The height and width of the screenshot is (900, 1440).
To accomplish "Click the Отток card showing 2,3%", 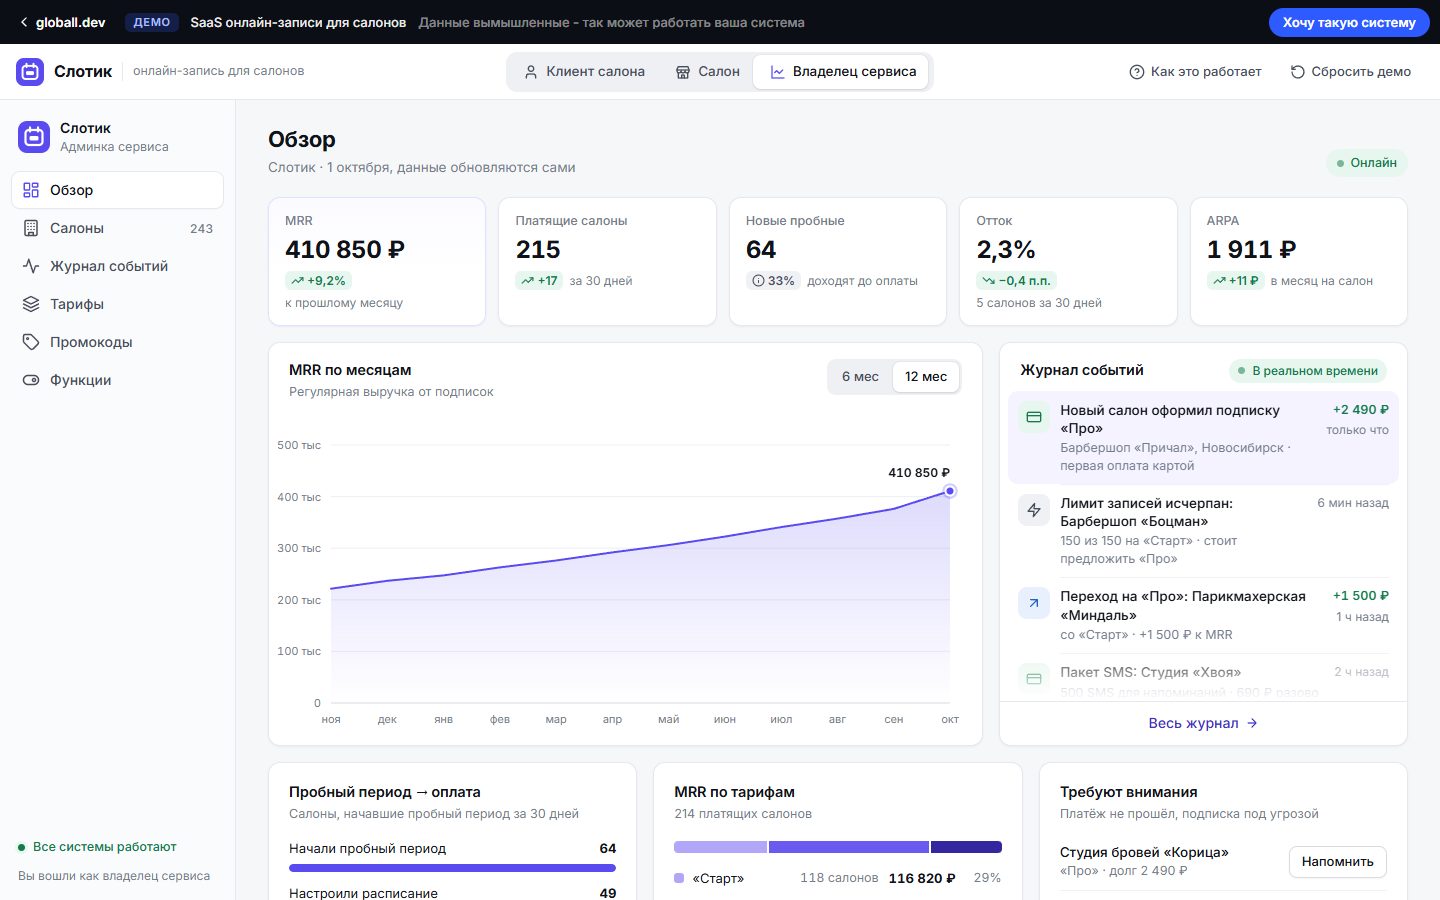I will pyautogui.click(x=1068, y=262).
